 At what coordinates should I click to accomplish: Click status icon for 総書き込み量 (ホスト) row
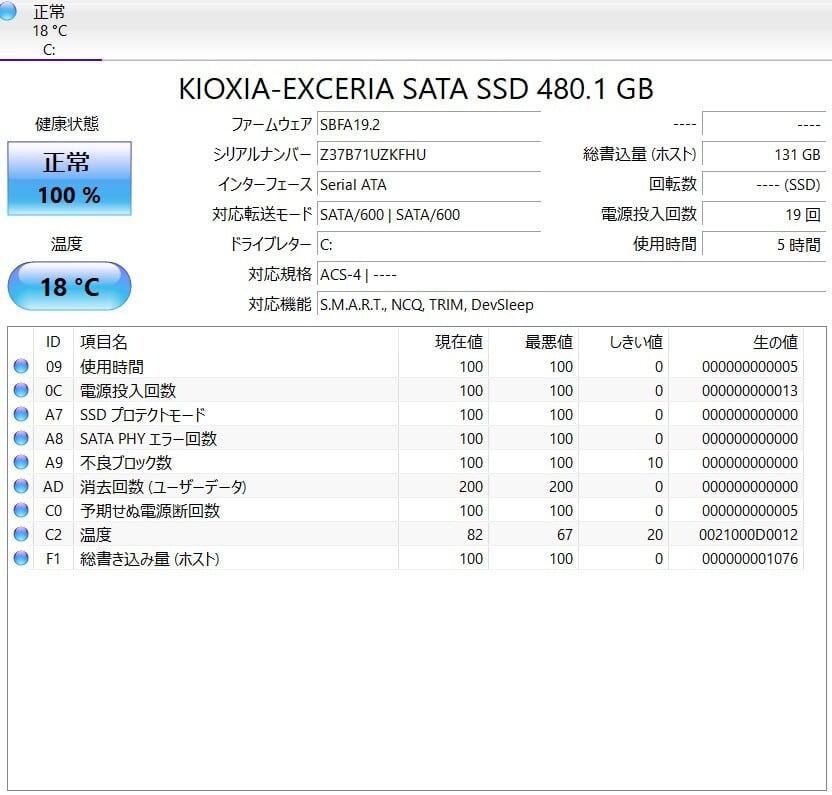[x=21, y=559]
